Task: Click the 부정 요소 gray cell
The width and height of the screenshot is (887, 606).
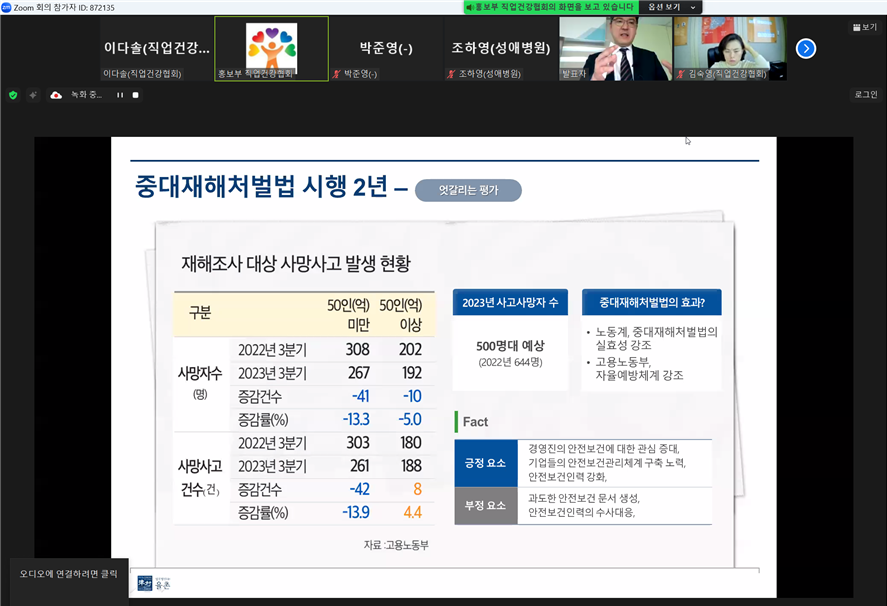Action: click(x=486, y=505)
